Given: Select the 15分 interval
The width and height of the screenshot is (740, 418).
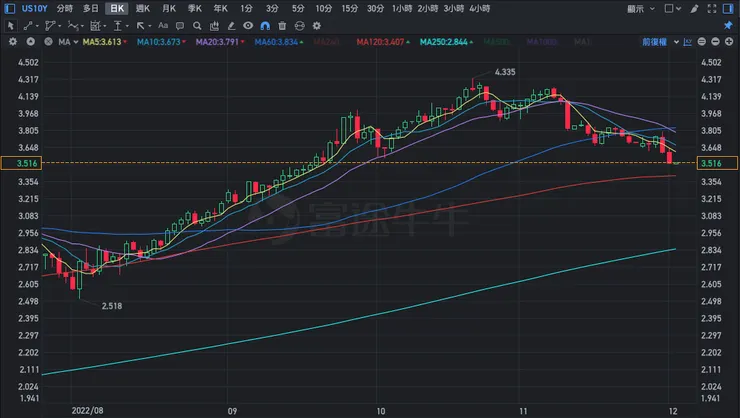Looking at the screenshot, I should coord(350,8).
